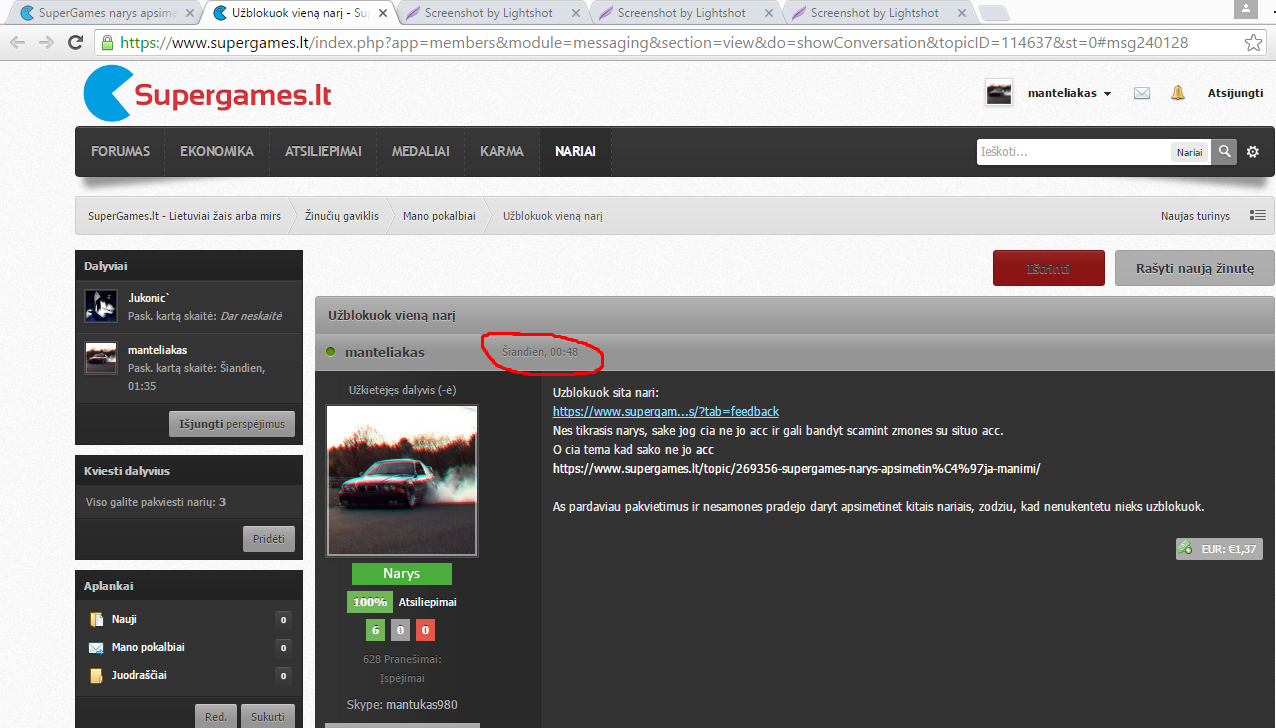
Task: Open the FORUMAS navigation menu item
Action: tap(121, 152)
